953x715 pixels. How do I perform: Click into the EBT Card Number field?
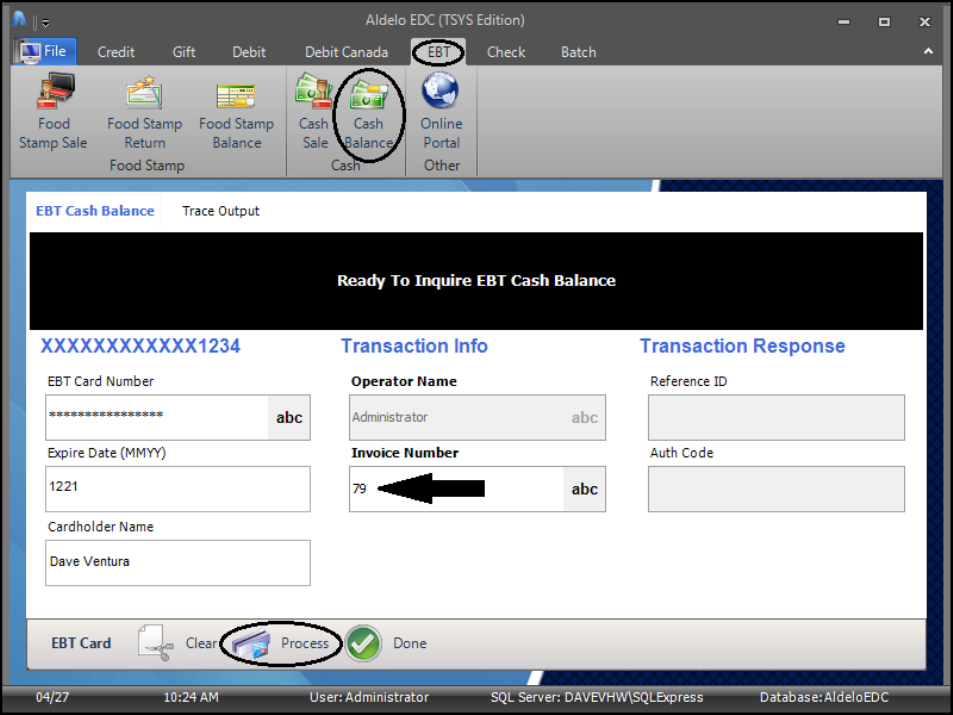point(157,417)
